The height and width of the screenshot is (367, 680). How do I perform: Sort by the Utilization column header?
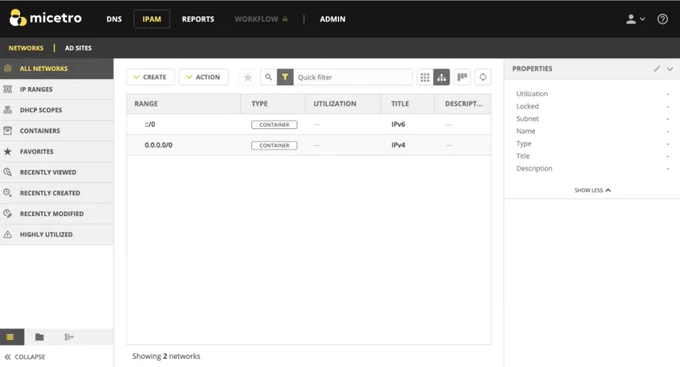[x=343, y=104]
